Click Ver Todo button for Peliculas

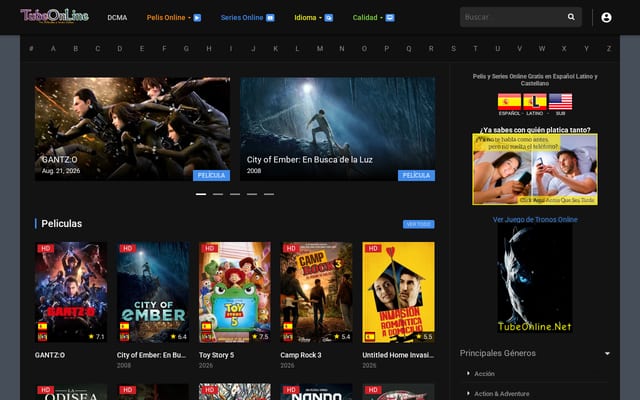point(418,224)
